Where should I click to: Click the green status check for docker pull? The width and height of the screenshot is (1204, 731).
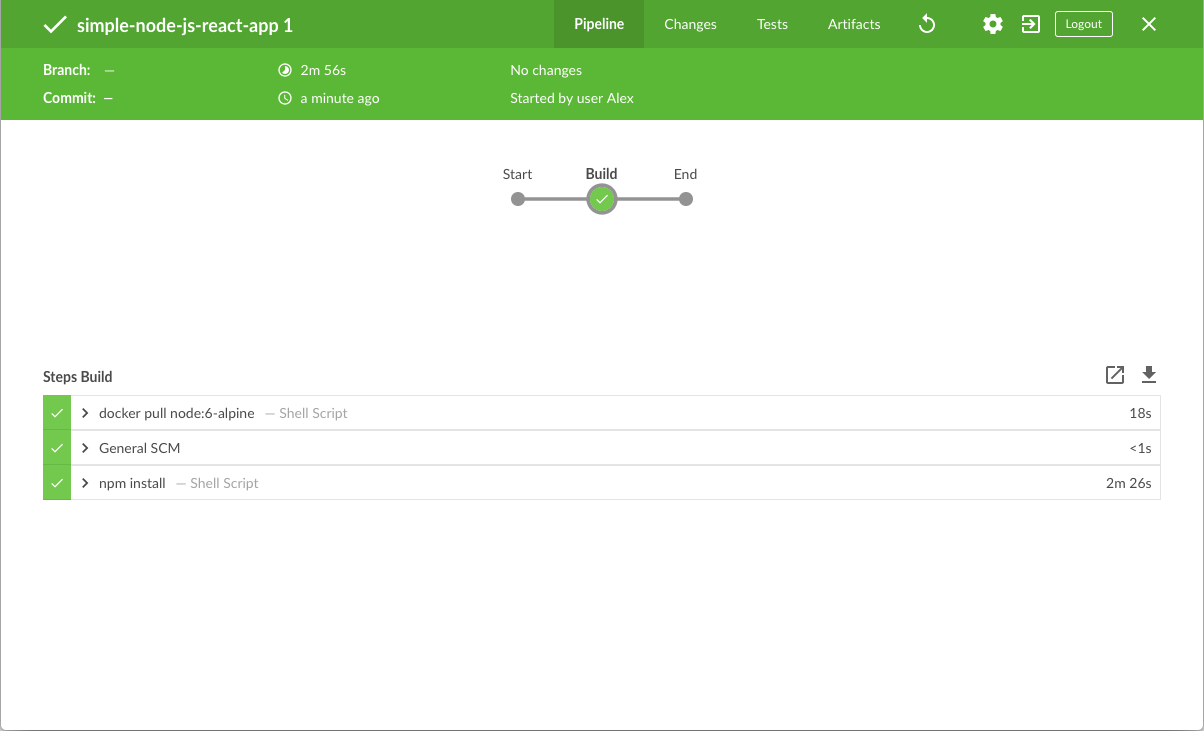(57, 413)
